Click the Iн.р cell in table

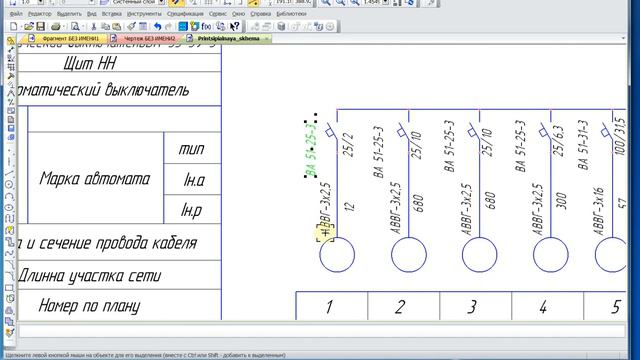(x=191, y=210)
